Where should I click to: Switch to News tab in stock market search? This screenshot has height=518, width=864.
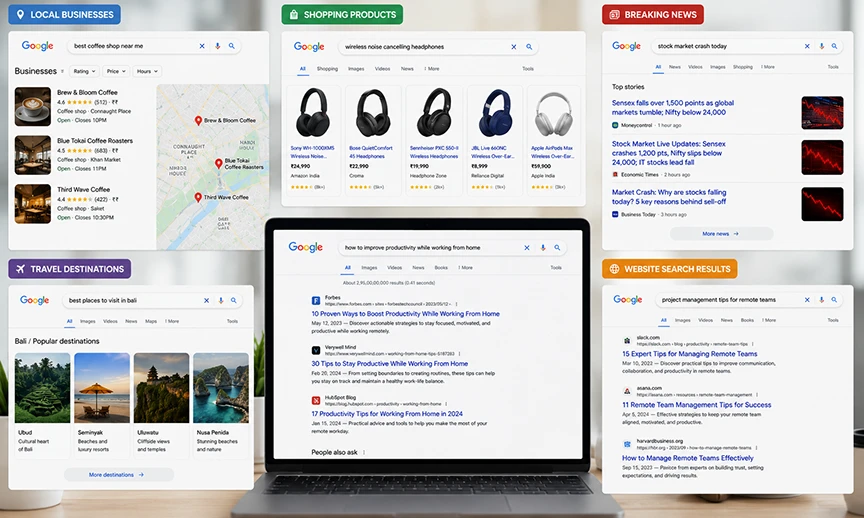coord(675,67)
